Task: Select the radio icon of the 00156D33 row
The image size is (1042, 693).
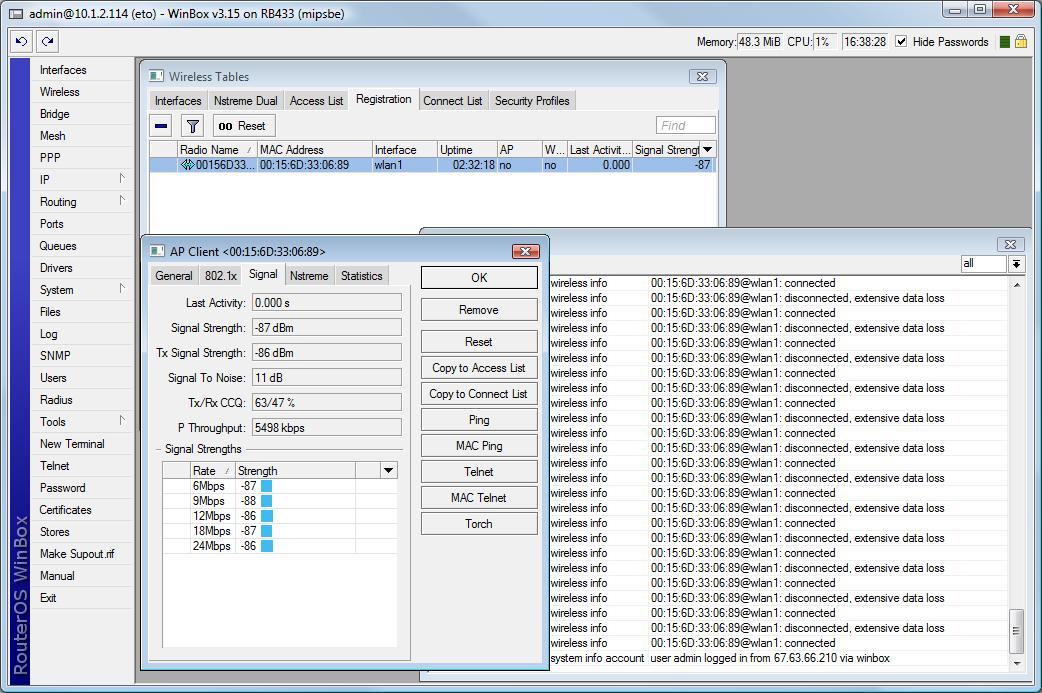Action: coord(187,165)
